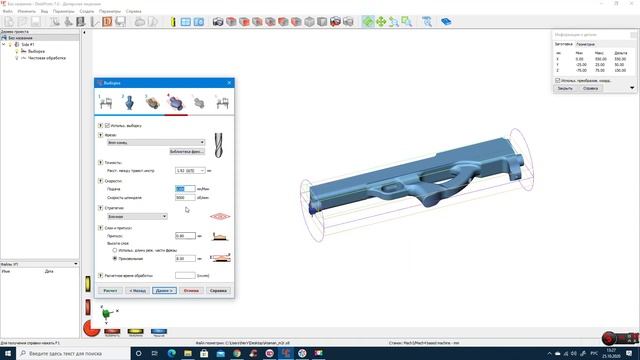Focus the Подача feed rate field
This screenshot has width=640, height=360.
click(x=185, y=189)
